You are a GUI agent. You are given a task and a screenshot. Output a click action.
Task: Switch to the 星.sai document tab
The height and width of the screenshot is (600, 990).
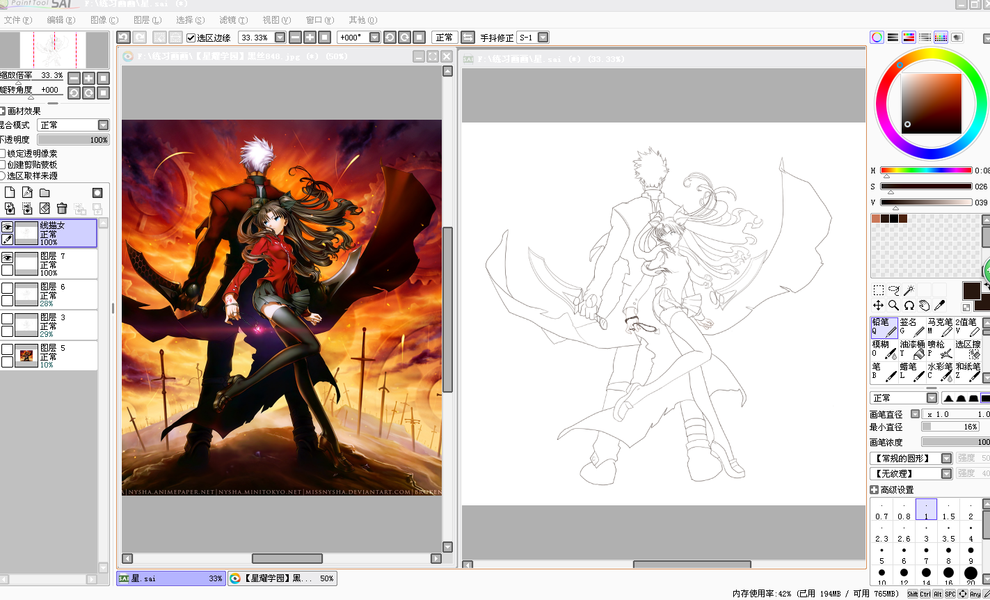point(171,579)
